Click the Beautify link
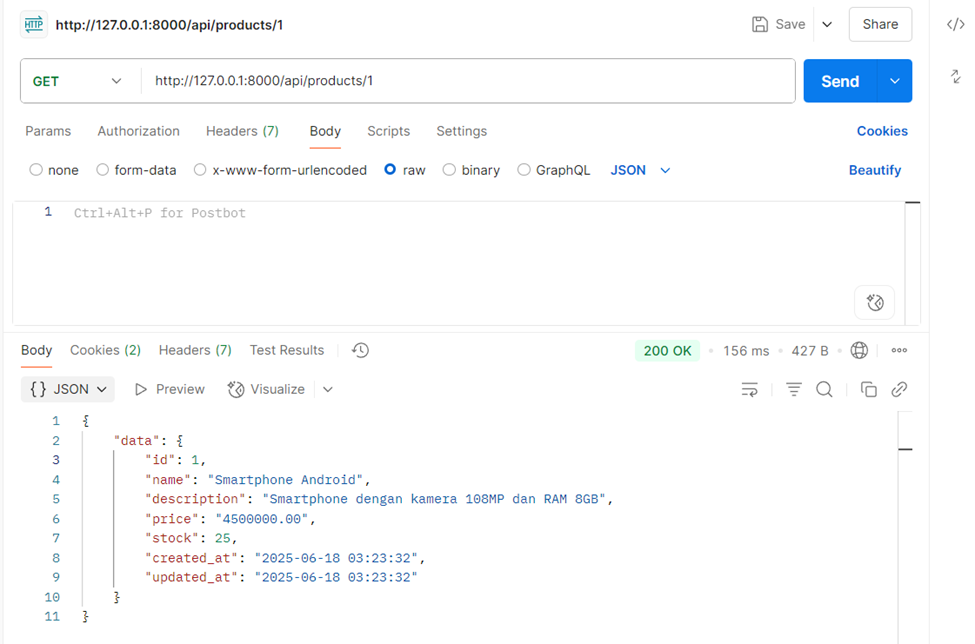 point(874,170)
